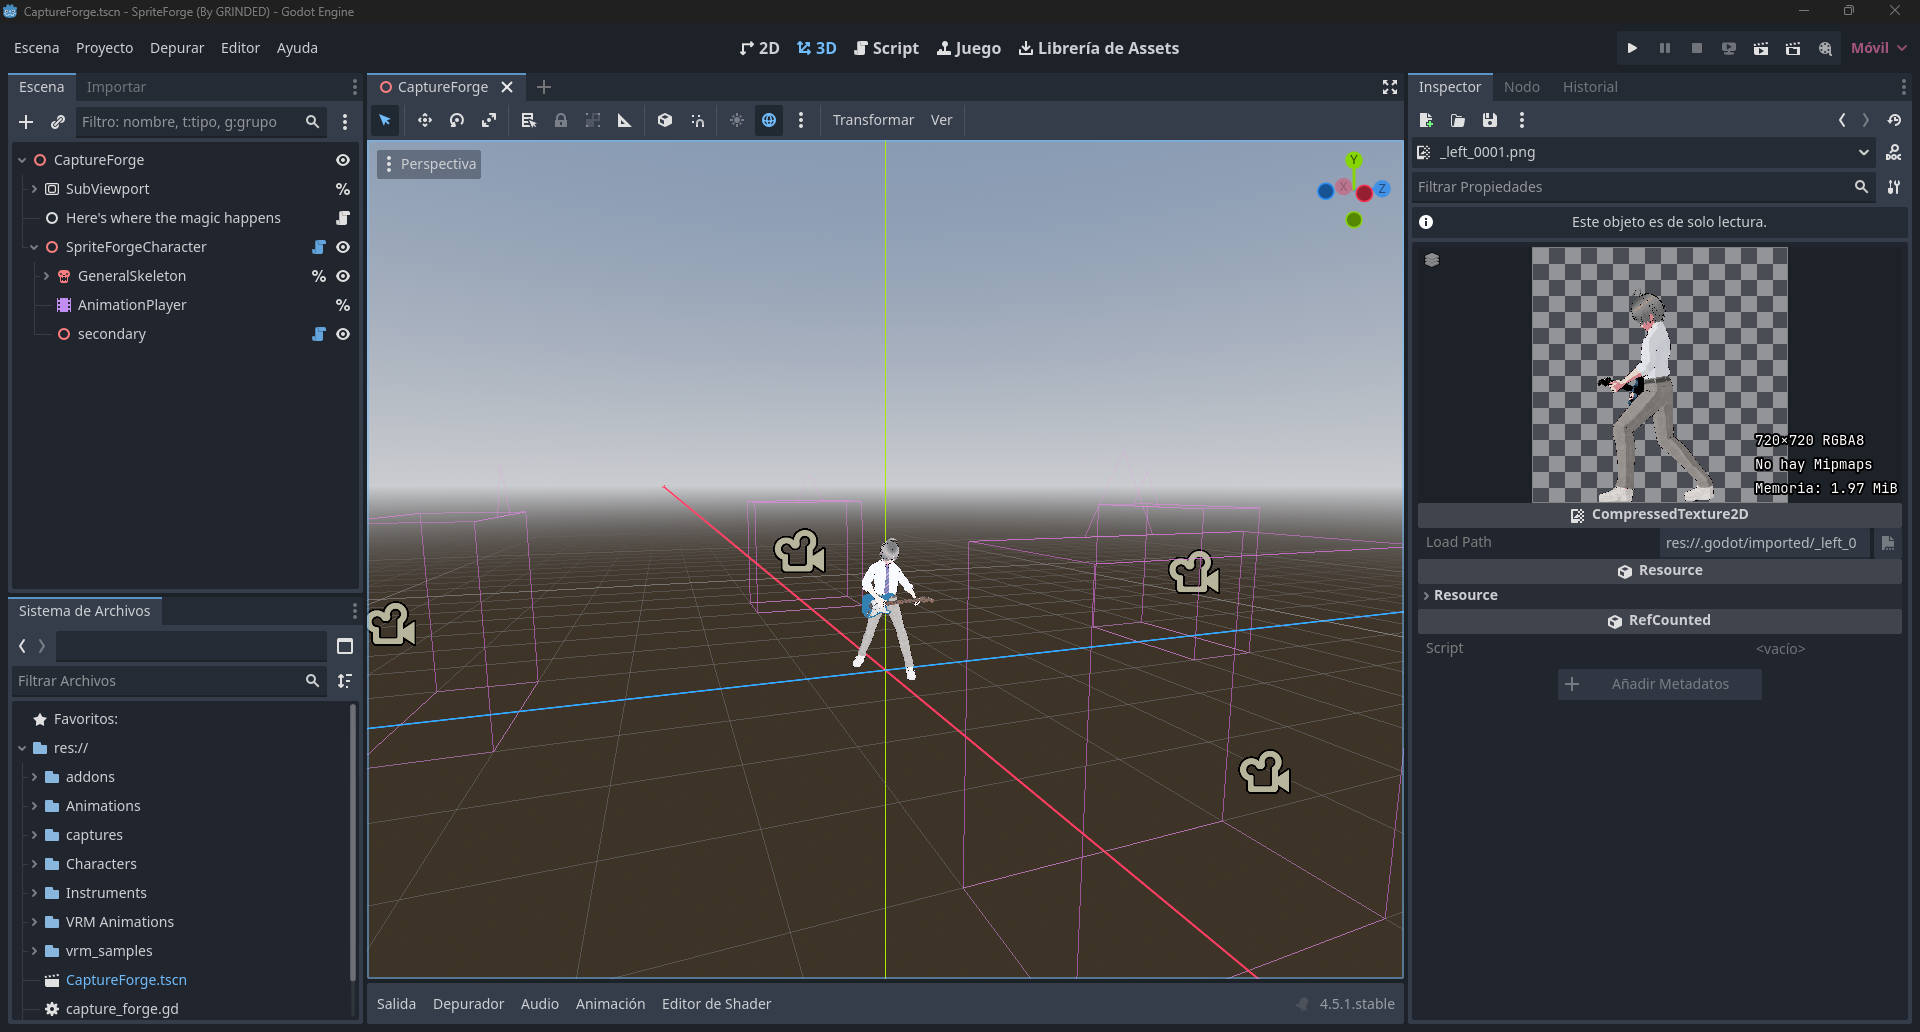Open the Proyecto menu
Viewport: 1920px width, 1032px height.
pos(104,48)
